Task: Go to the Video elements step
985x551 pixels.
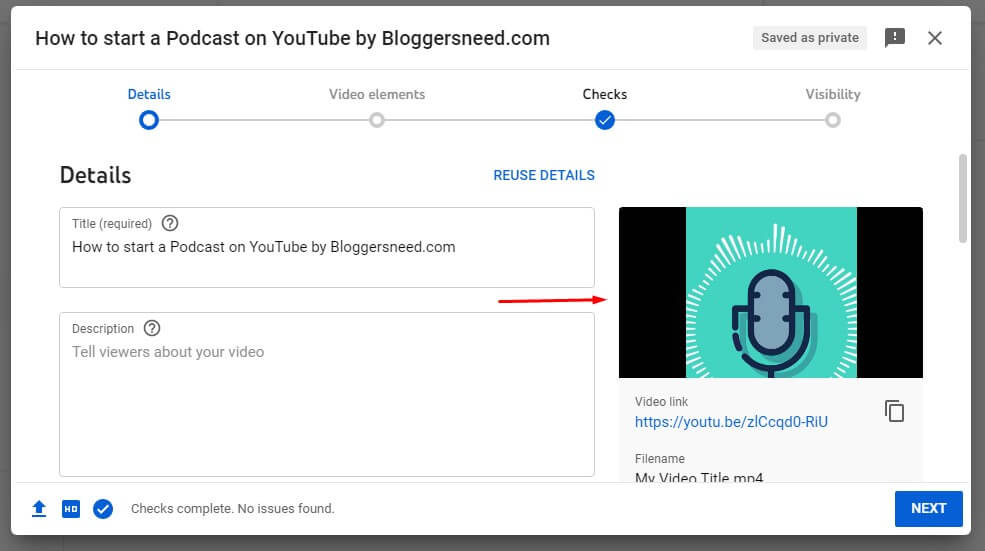Action: click(377, 94)
